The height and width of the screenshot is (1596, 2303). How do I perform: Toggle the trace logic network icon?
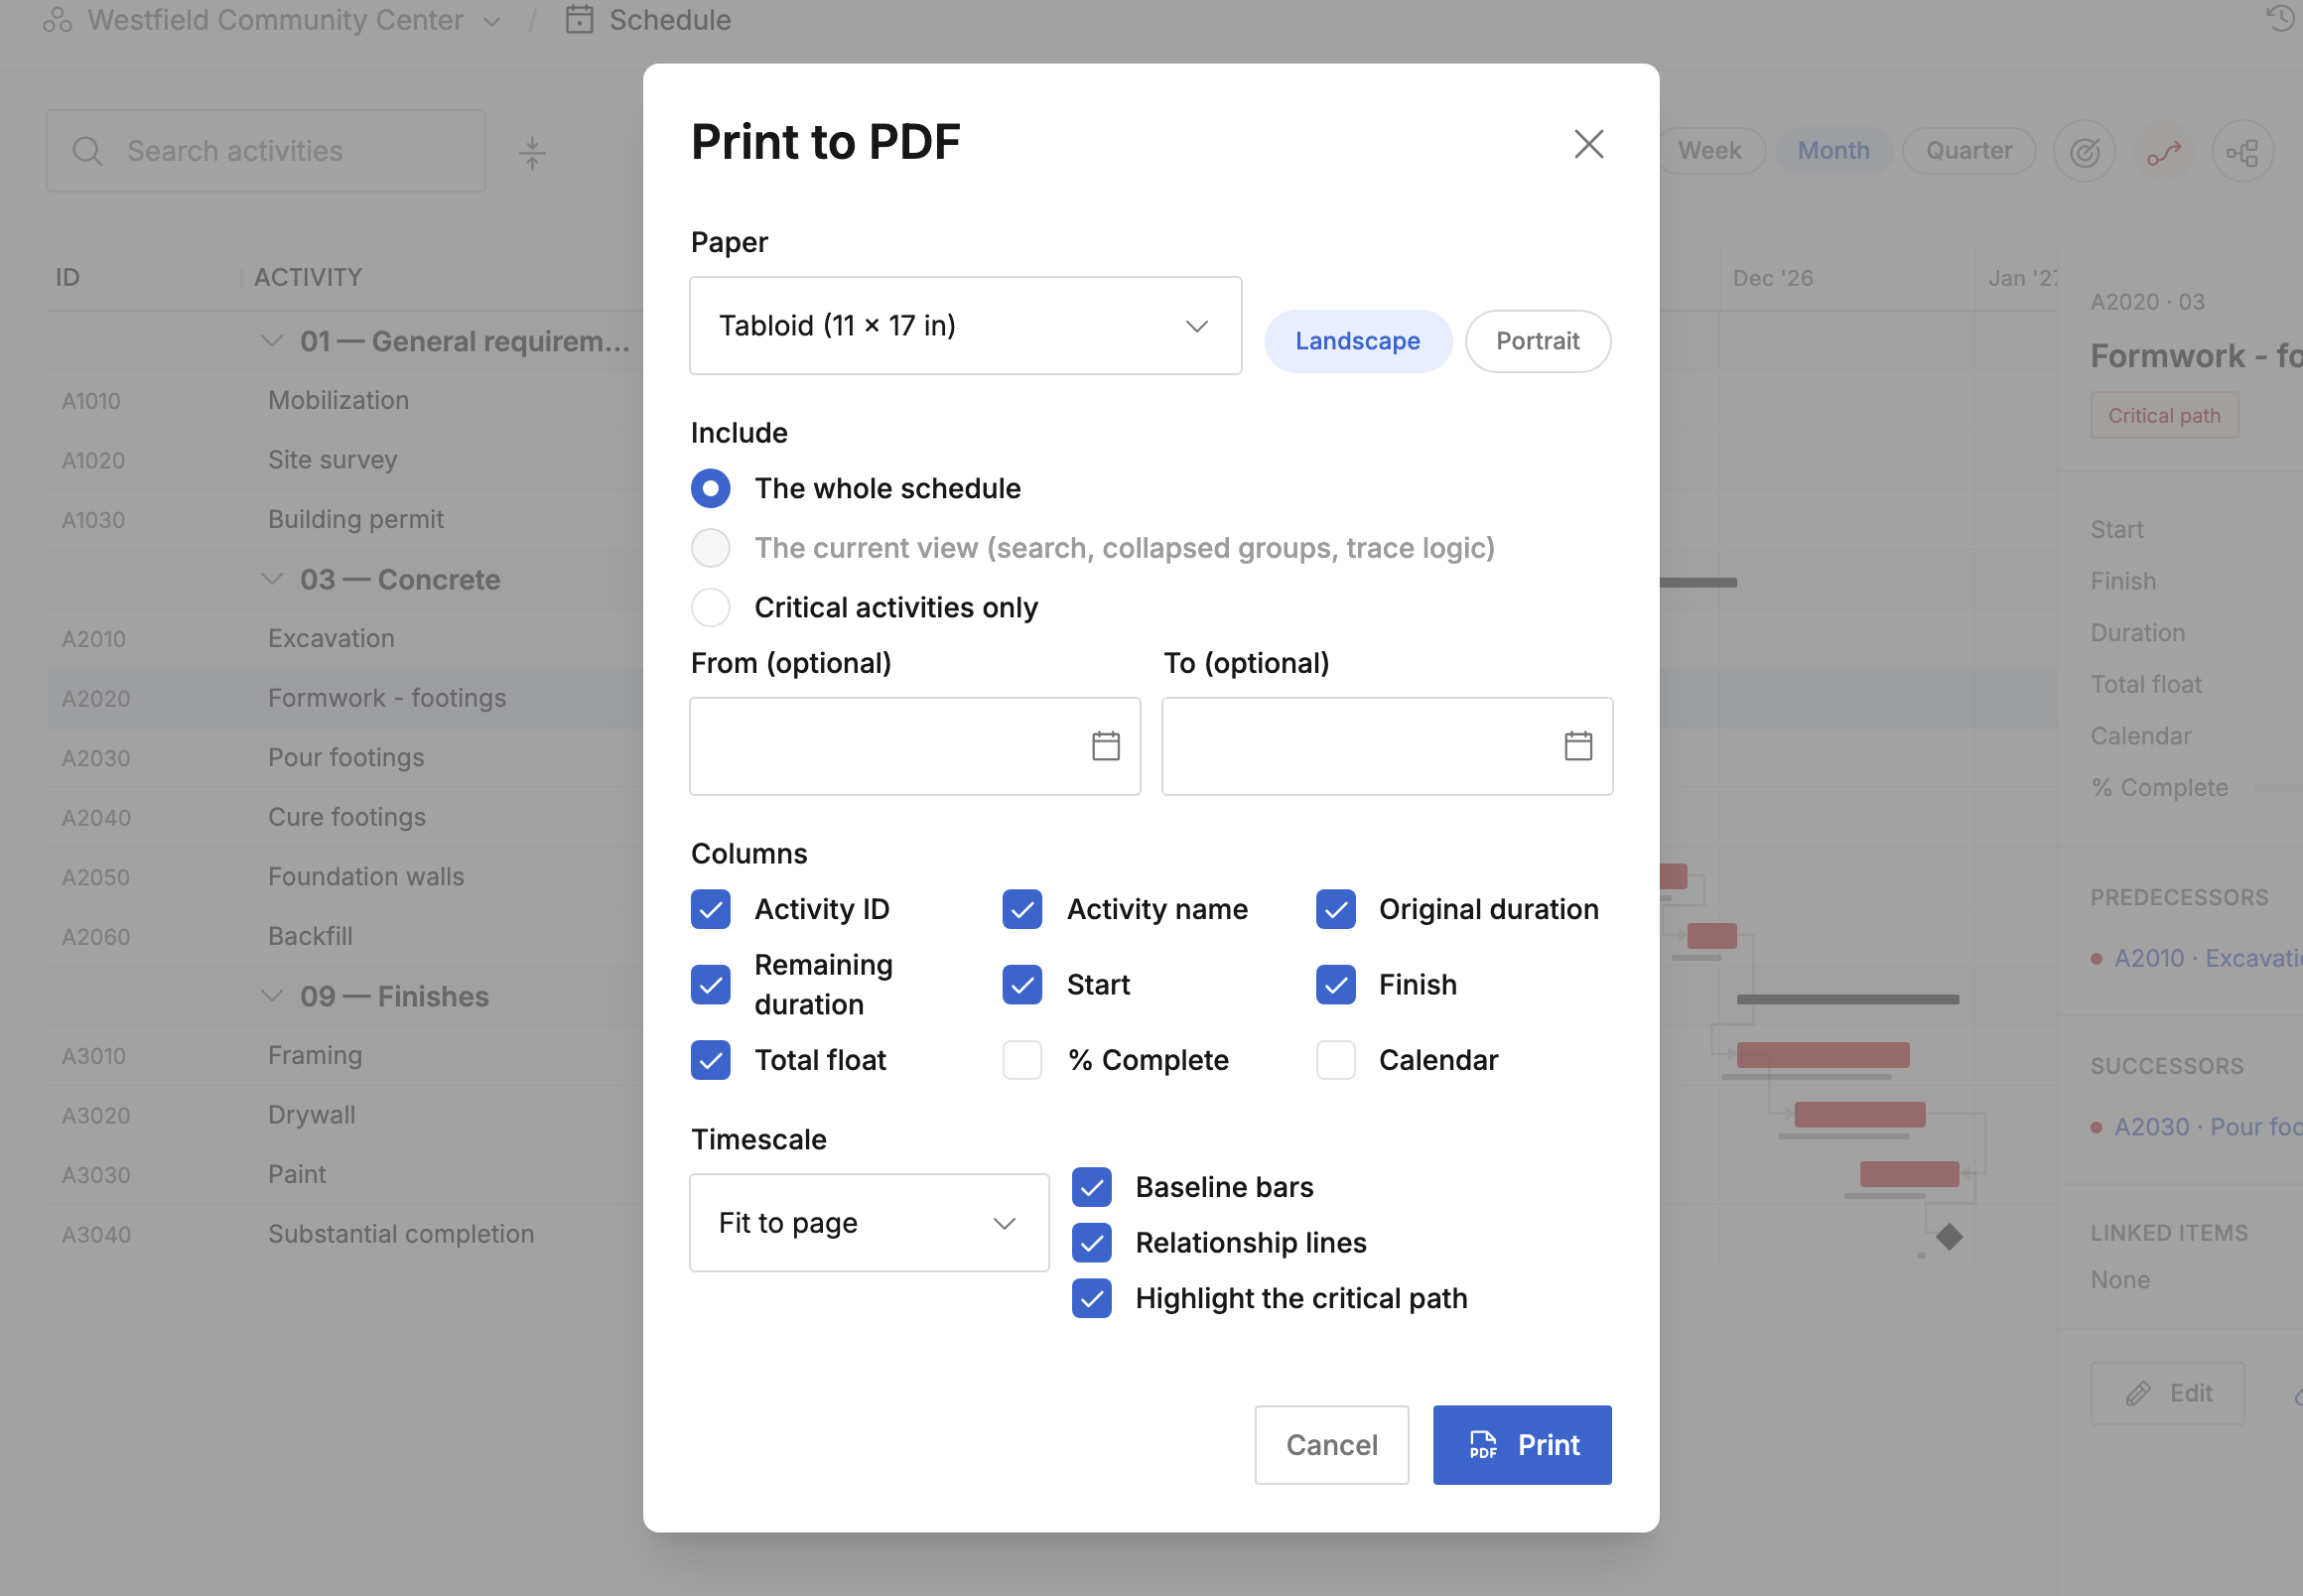coord(2242,152)
